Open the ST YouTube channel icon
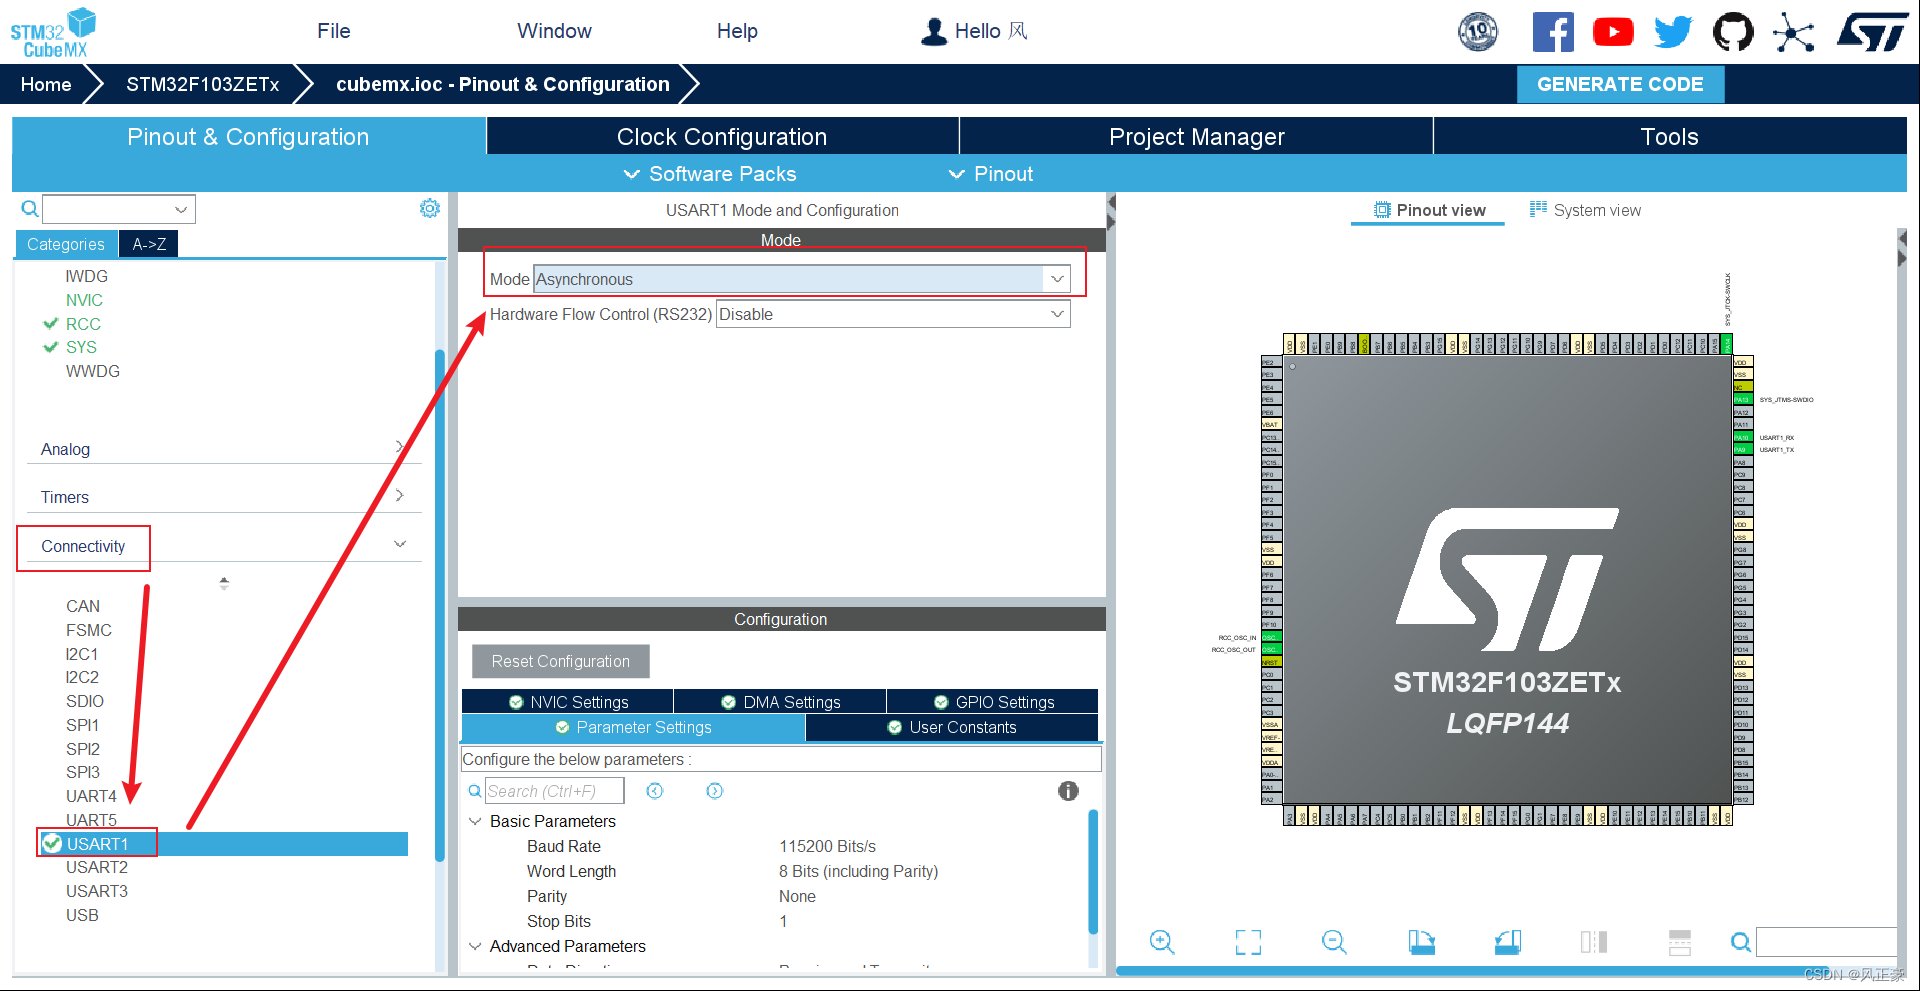The width and height of the screenshot is (1920, 991). tap(1613, 32)
